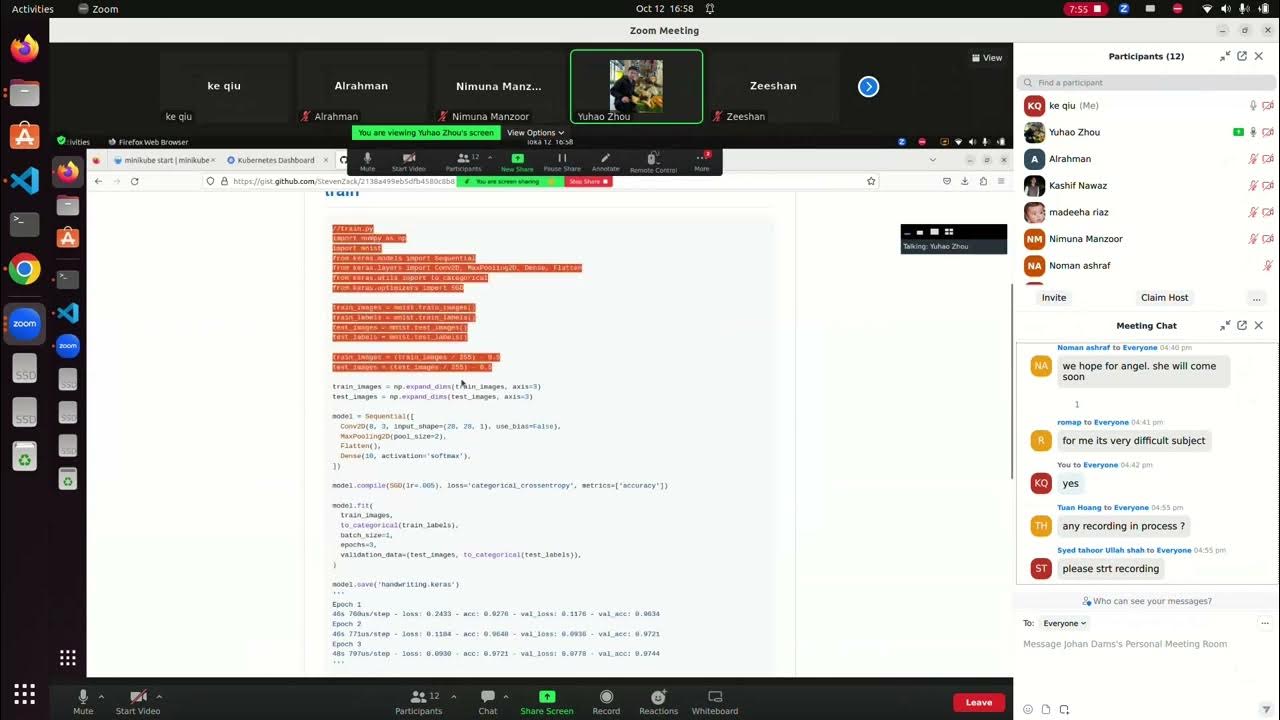Screen dimensions: 1280x720
Task: Open the View layout menu
Action: coord(987,58)
